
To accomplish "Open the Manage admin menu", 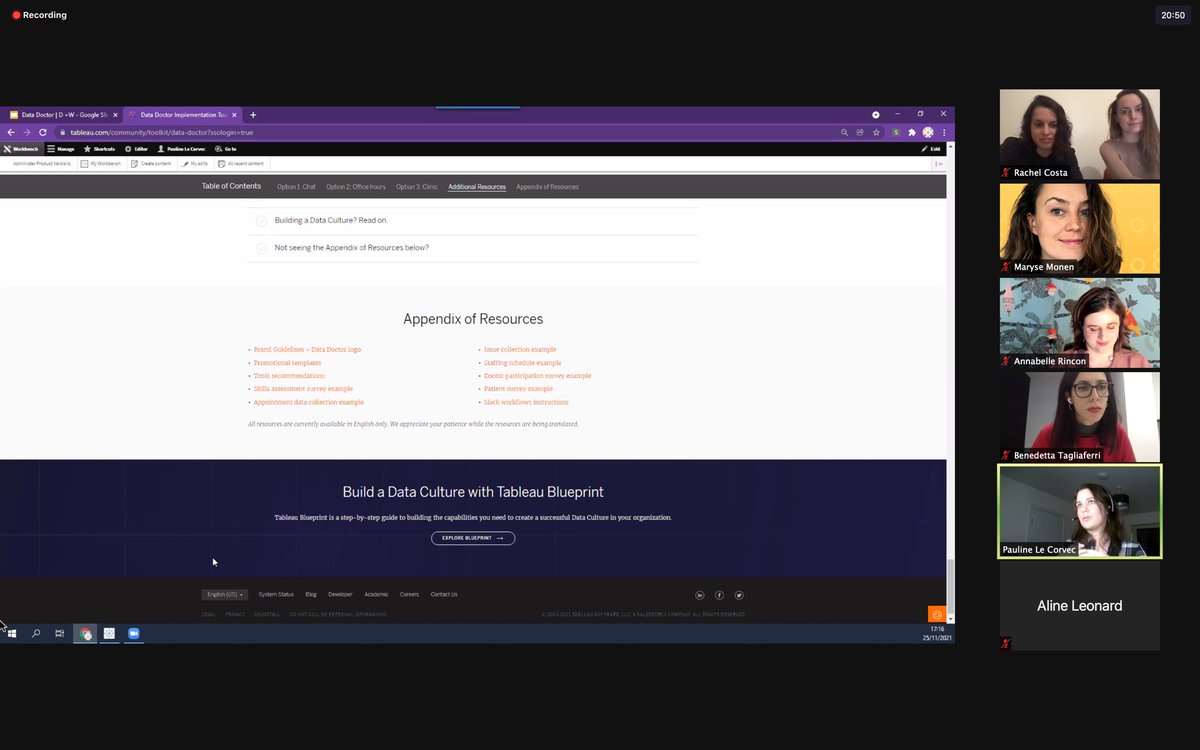I will [61, 149].
